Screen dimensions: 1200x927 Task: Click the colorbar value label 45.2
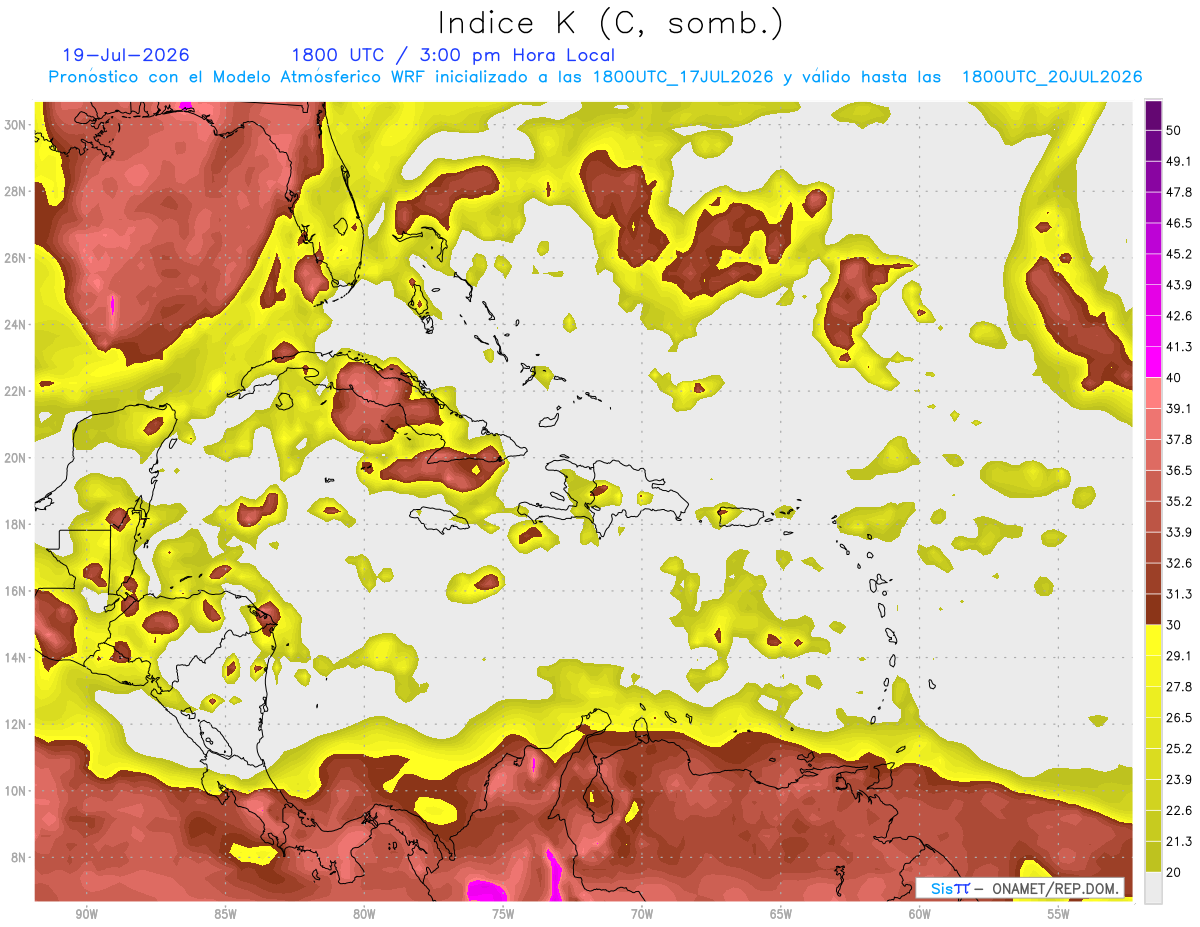point(1179,254)
